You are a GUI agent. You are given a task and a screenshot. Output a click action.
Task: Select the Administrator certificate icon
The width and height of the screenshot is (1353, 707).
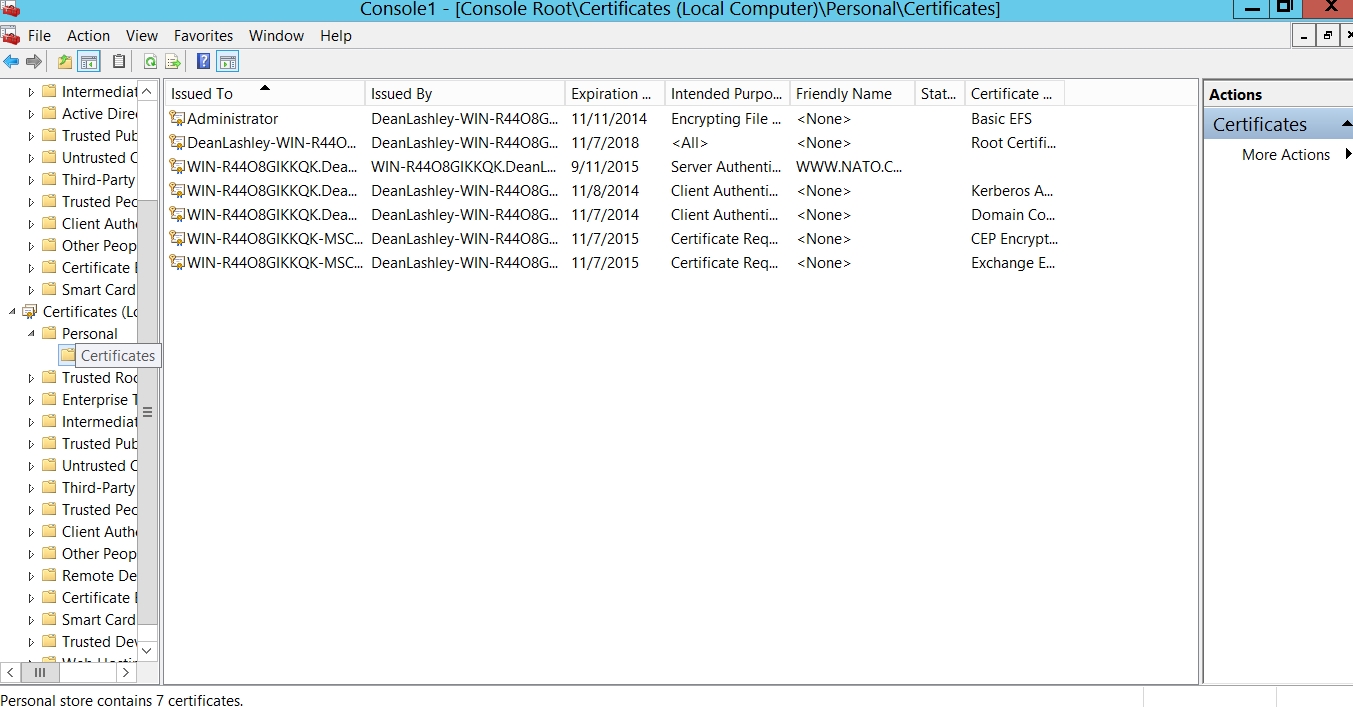(177, 119)
